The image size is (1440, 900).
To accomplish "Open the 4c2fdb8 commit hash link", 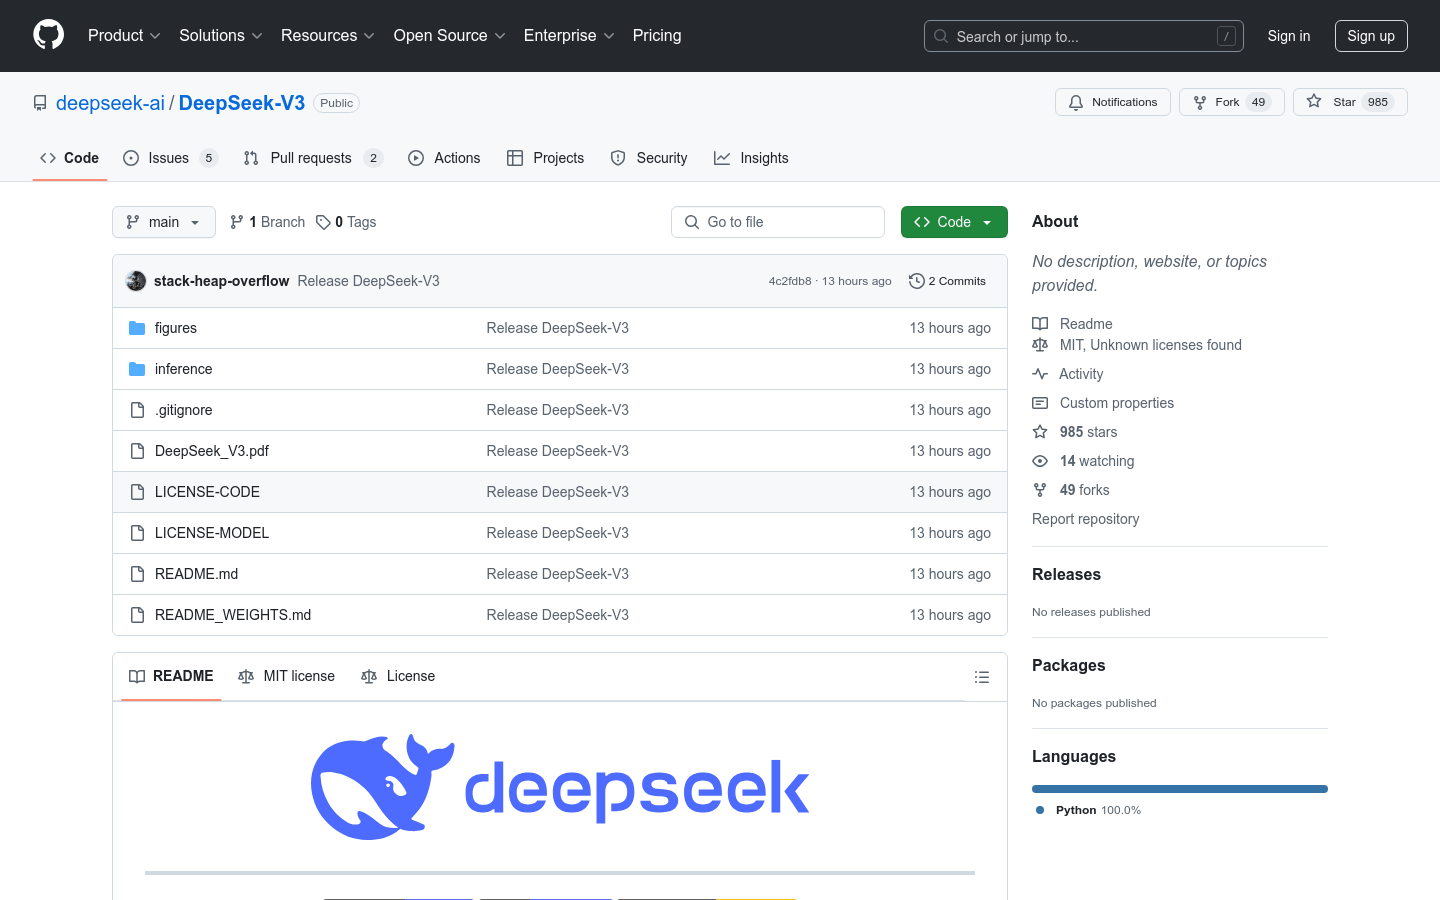I will coord(790,281).
